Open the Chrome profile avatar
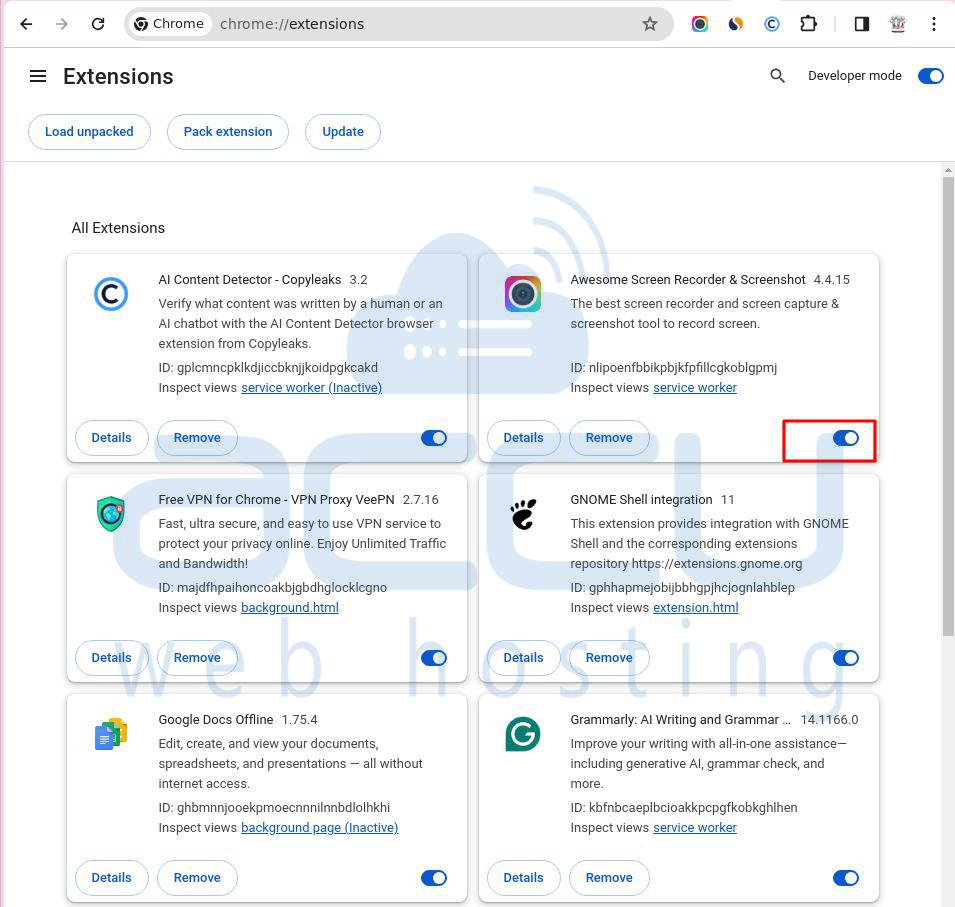 tap(898, 24)
